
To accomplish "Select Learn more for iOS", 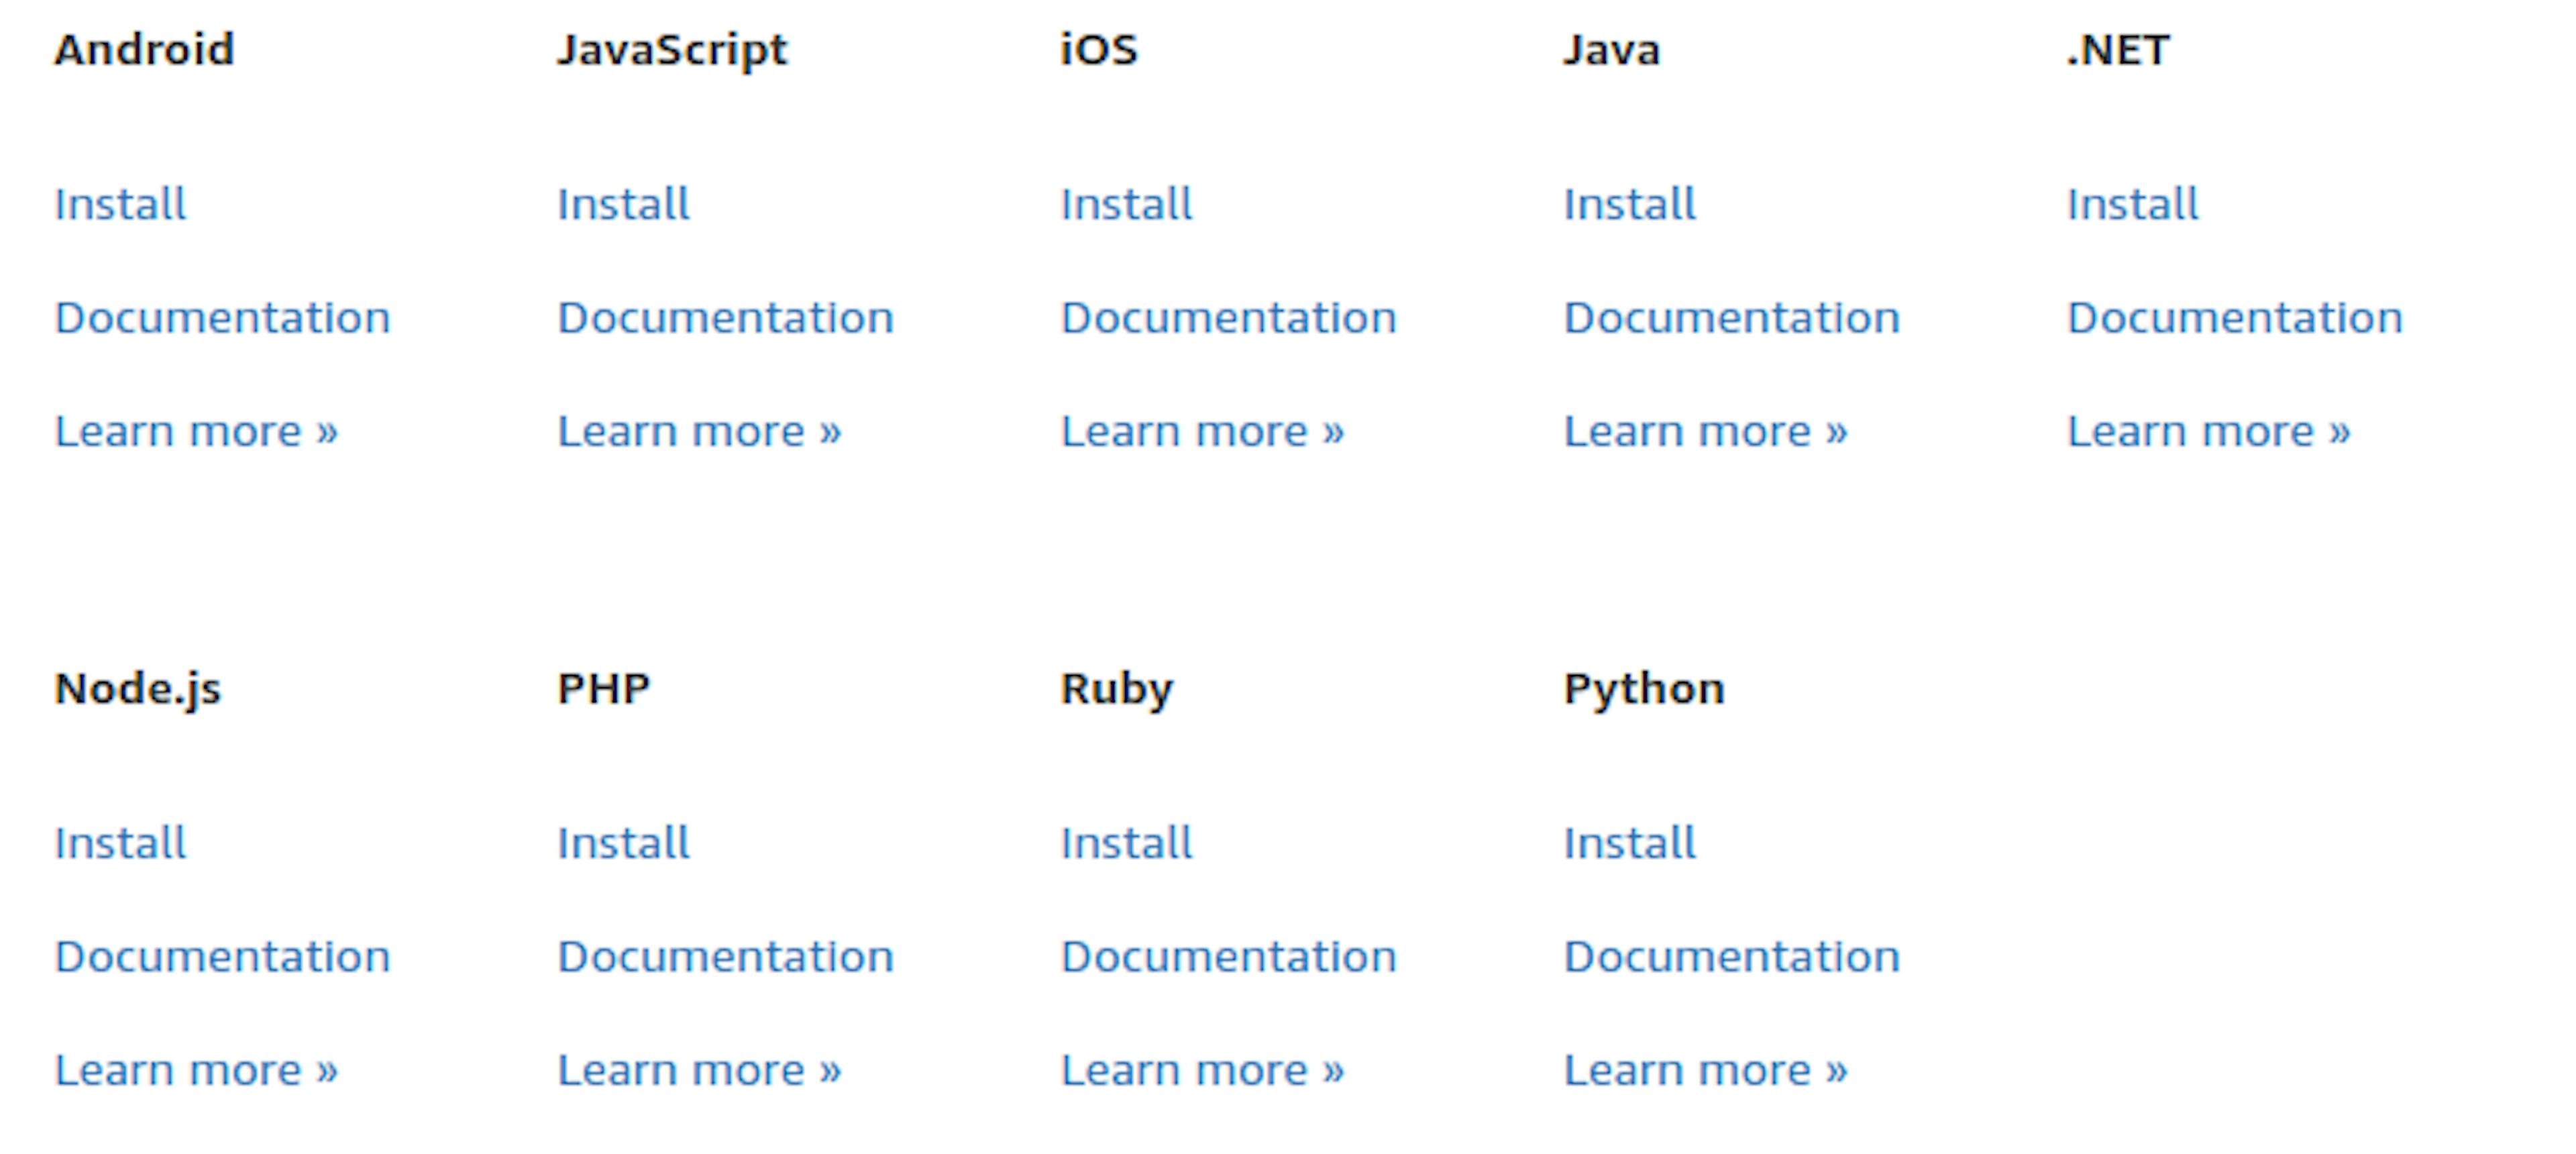I will (x=1202, y=430).
